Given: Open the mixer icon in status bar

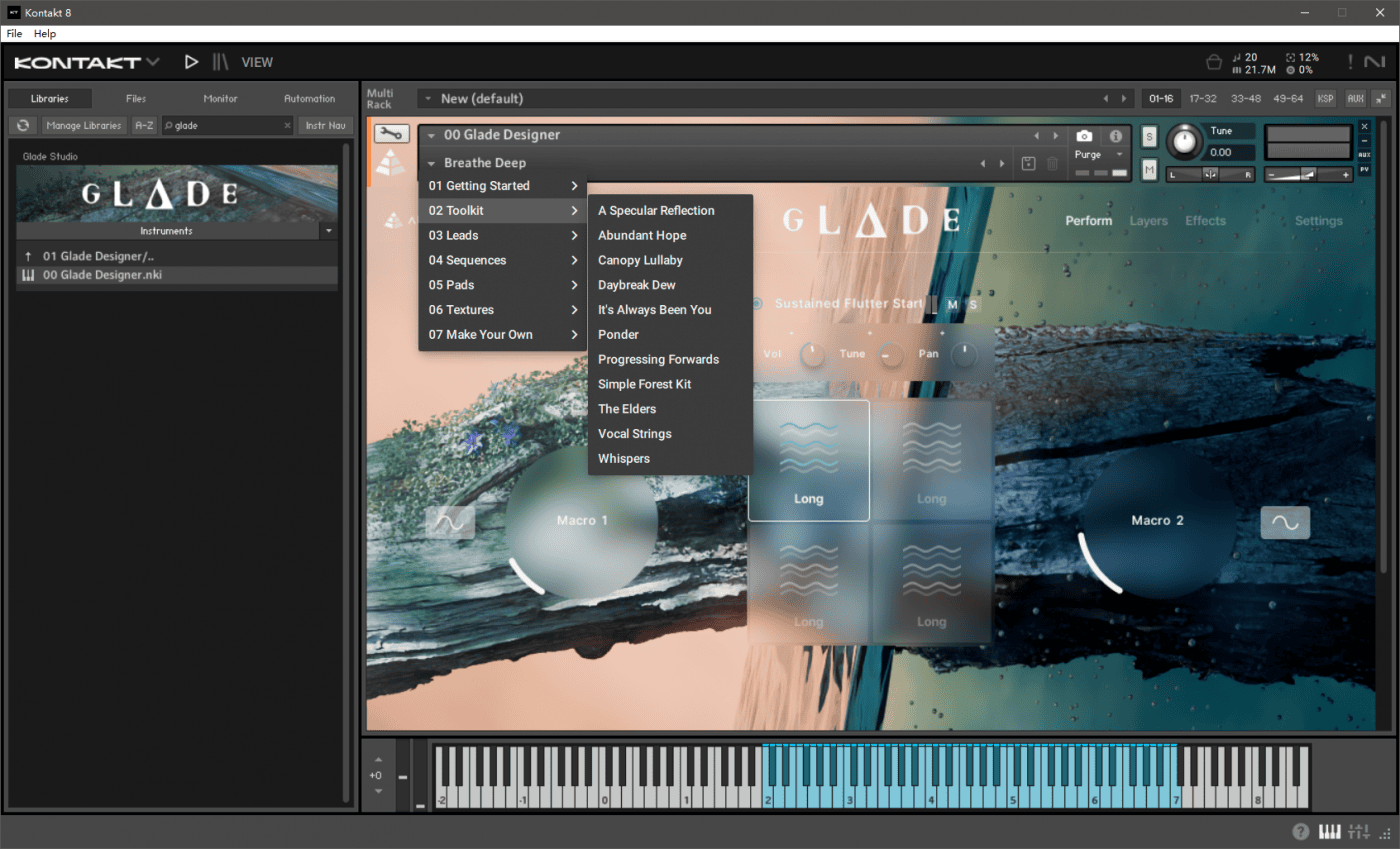Looking at the screenshot, I should pos(1358,832).
